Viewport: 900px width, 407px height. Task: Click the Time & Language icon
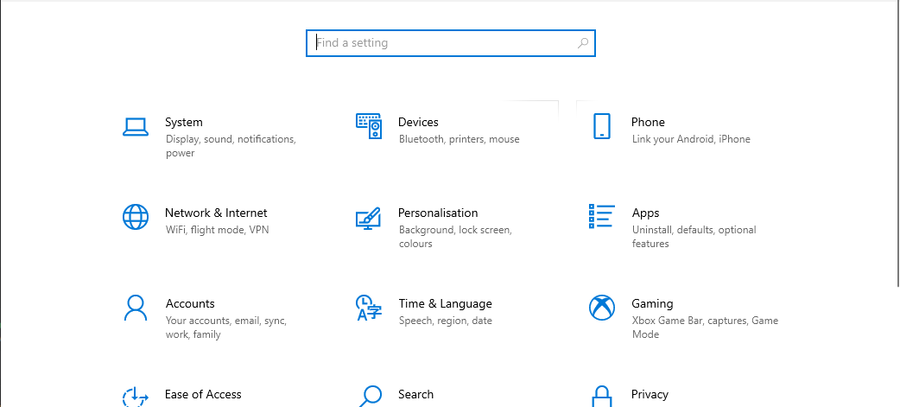[x=368, y=307]
